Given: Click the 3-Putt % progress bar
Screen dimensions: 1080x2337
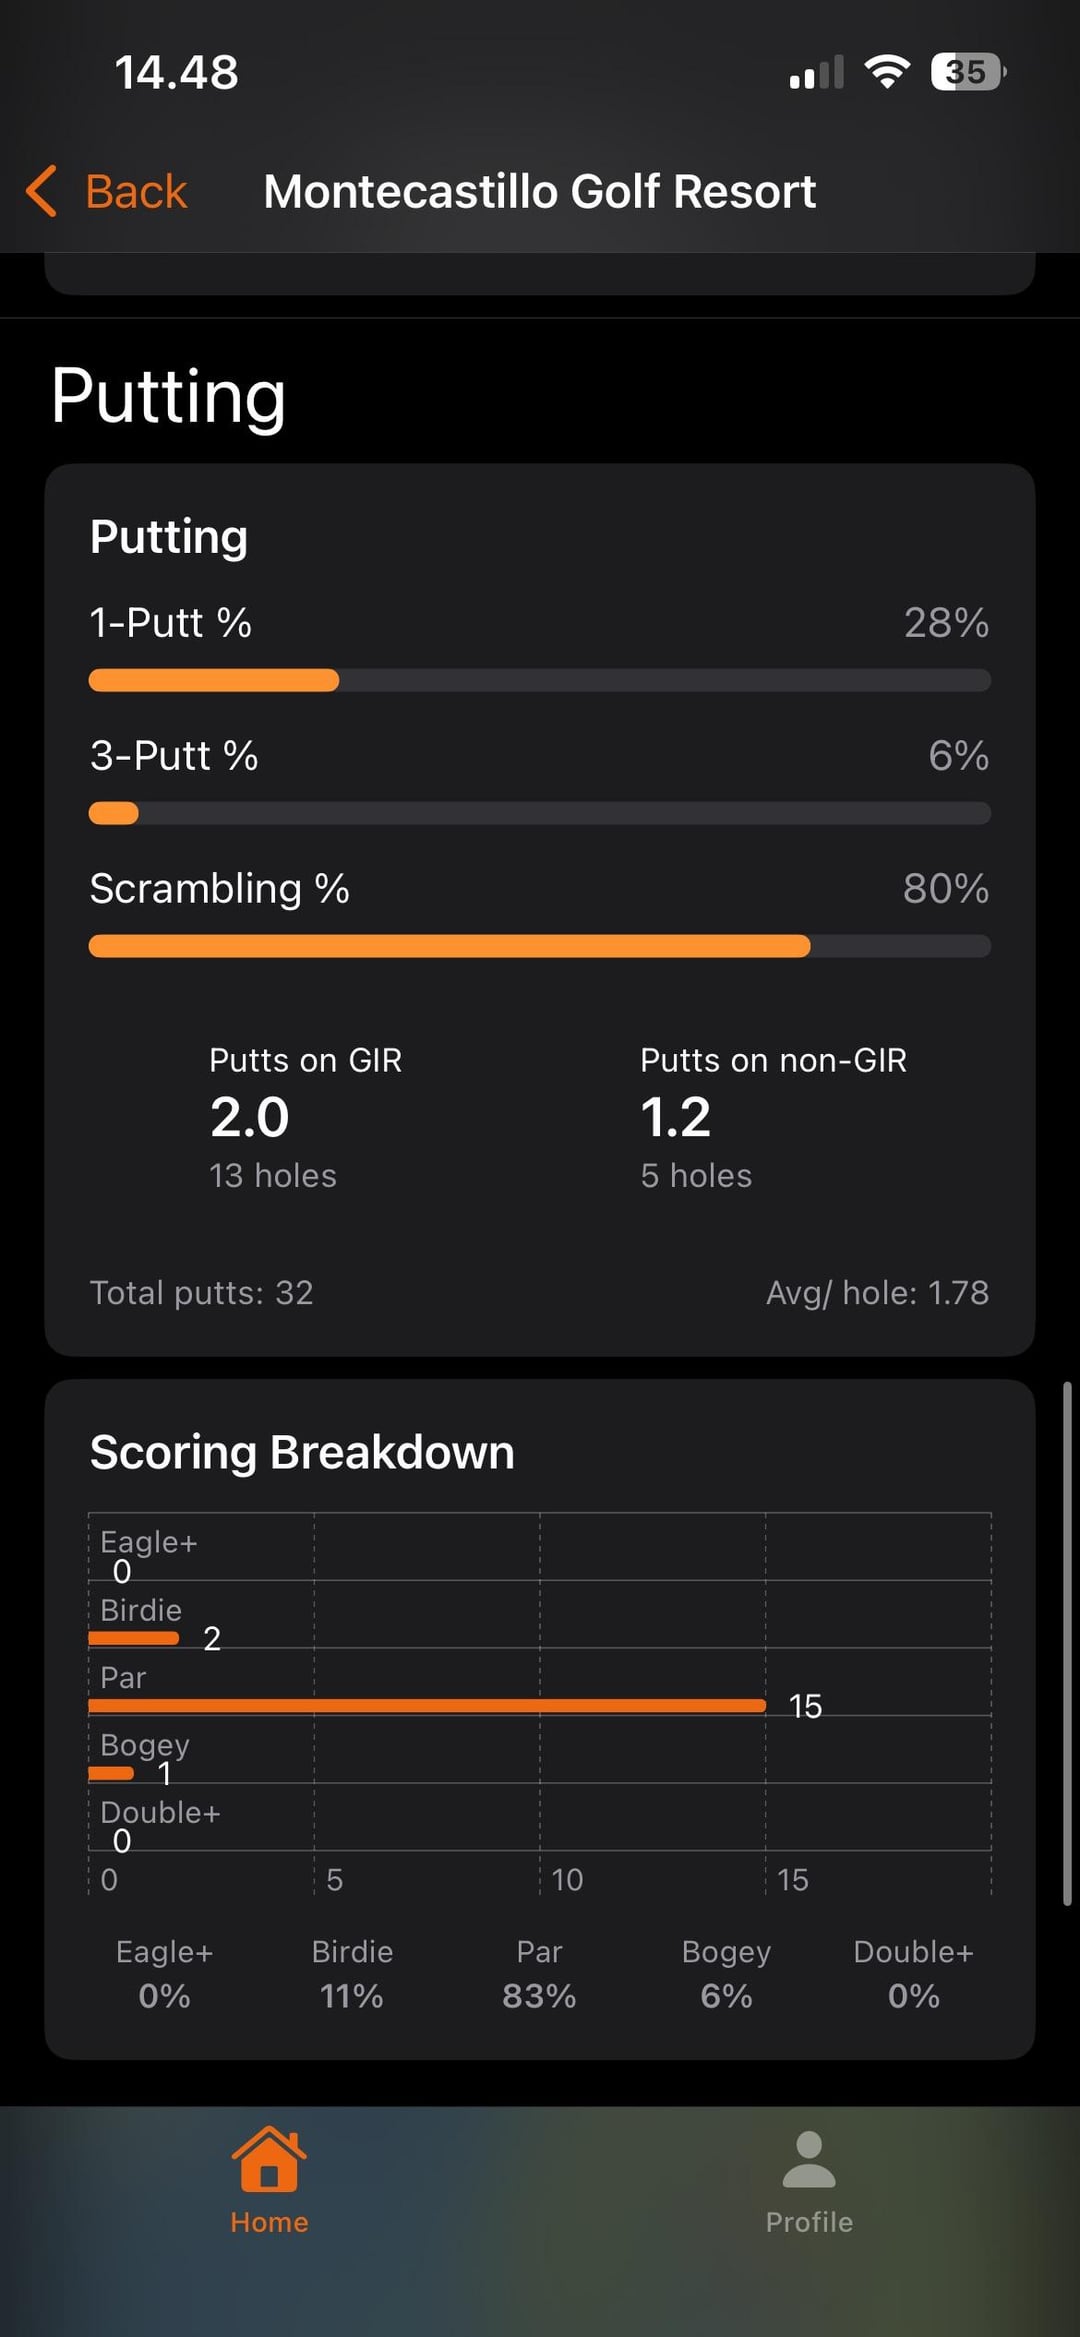Looking at the screenshot, I should pyautogui.click(x=540, y=814).
